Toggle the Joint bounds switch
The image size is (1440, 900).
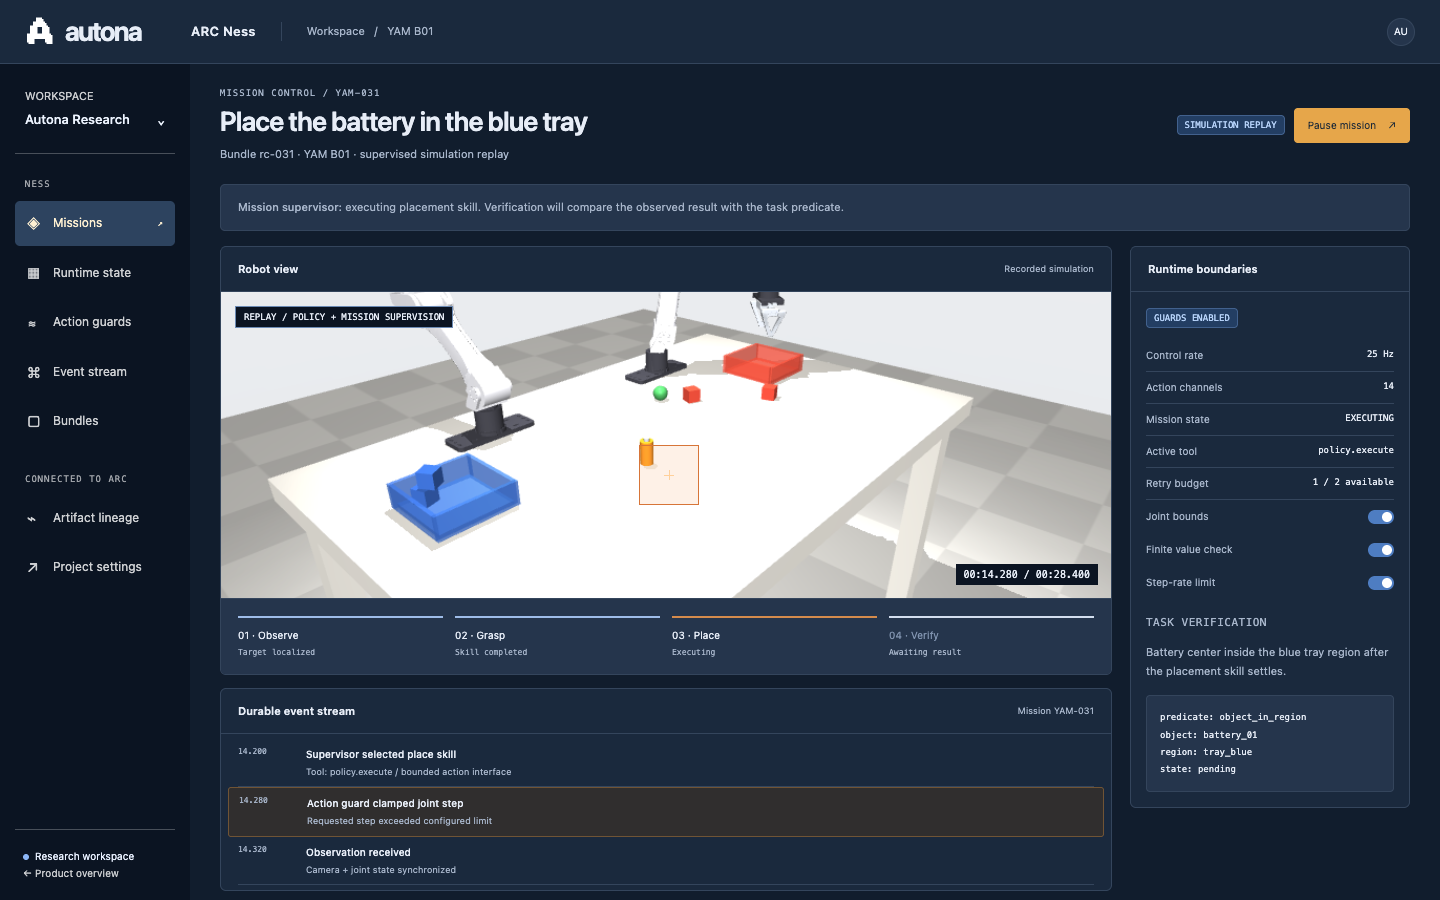point(1381,517)
